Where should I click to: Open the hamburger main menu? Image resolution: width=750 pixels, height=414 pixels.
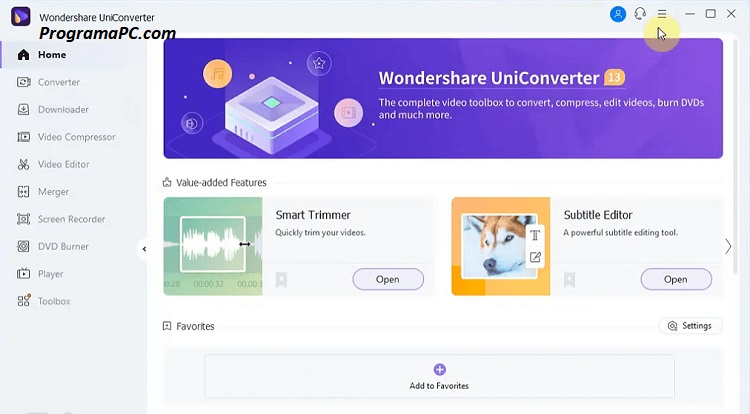pos(662,14)
